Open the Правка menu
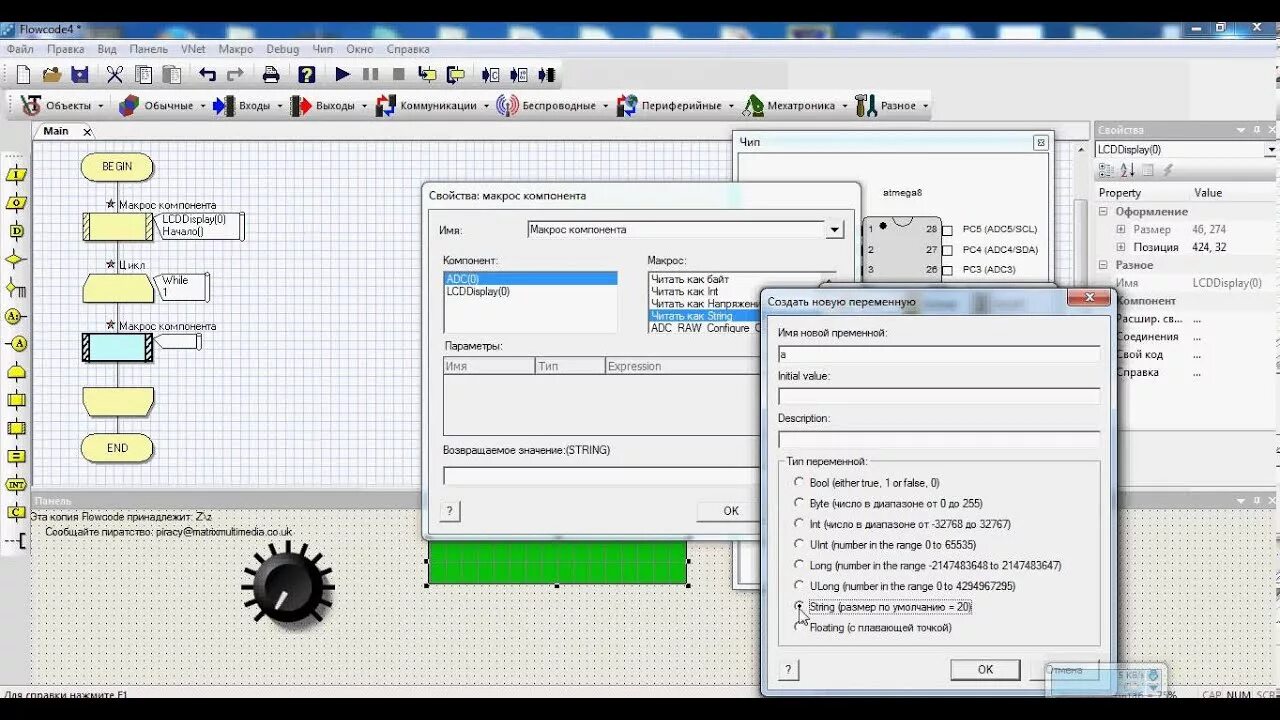The image size is (1280, 720). (65, 49)
